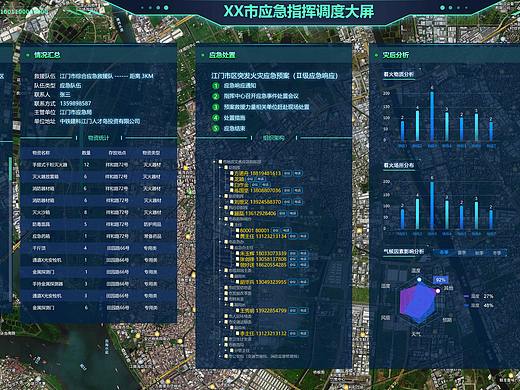This screenshot has height=390, width=520.
Task: Click the 物资类型 column header
Action: (151, 153)
